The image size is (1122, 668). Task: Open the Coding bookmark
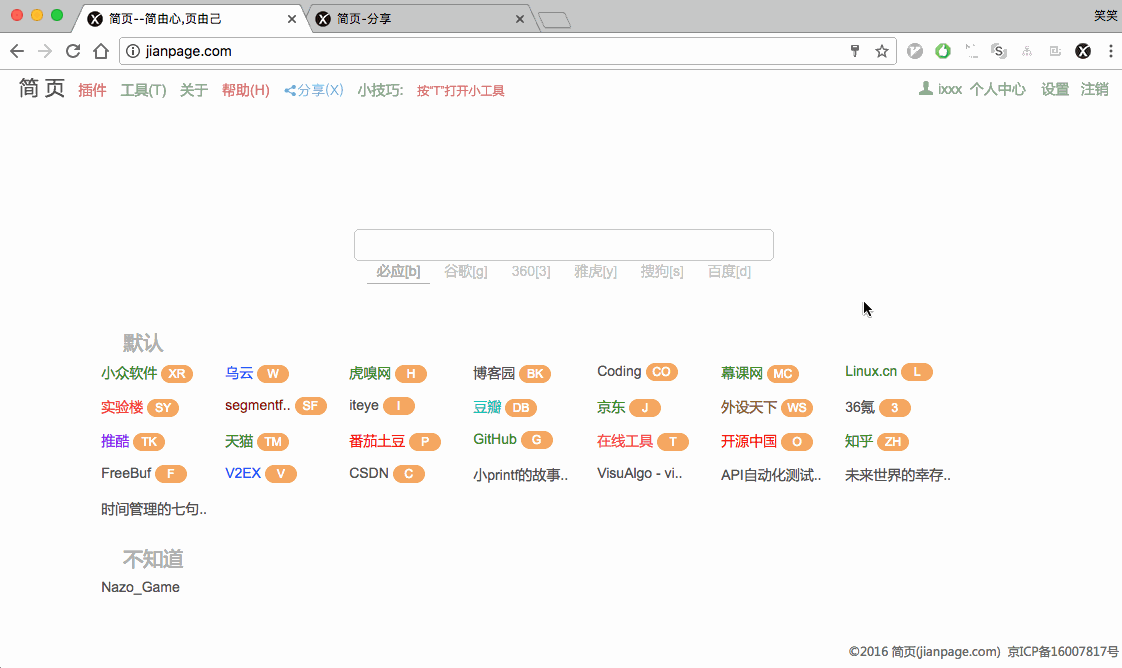[619, 371]
